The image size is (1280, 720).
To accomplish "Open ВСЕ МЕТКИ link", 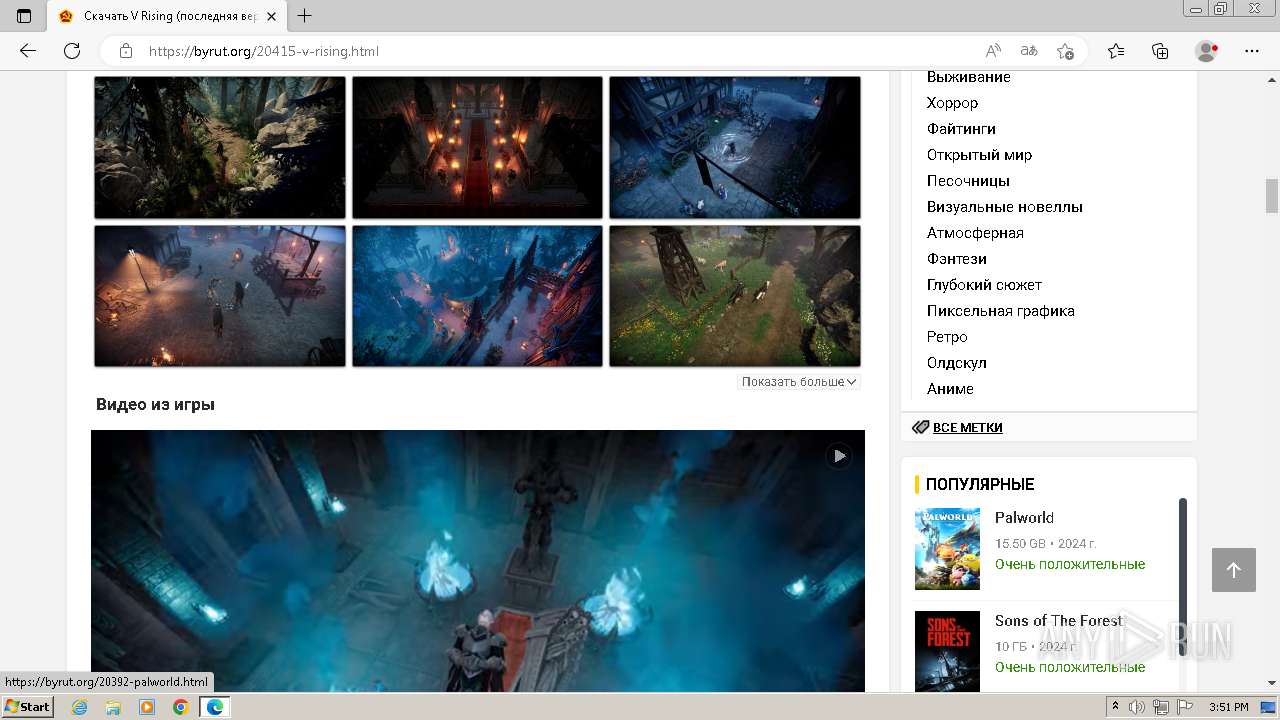I will [967, 427].
